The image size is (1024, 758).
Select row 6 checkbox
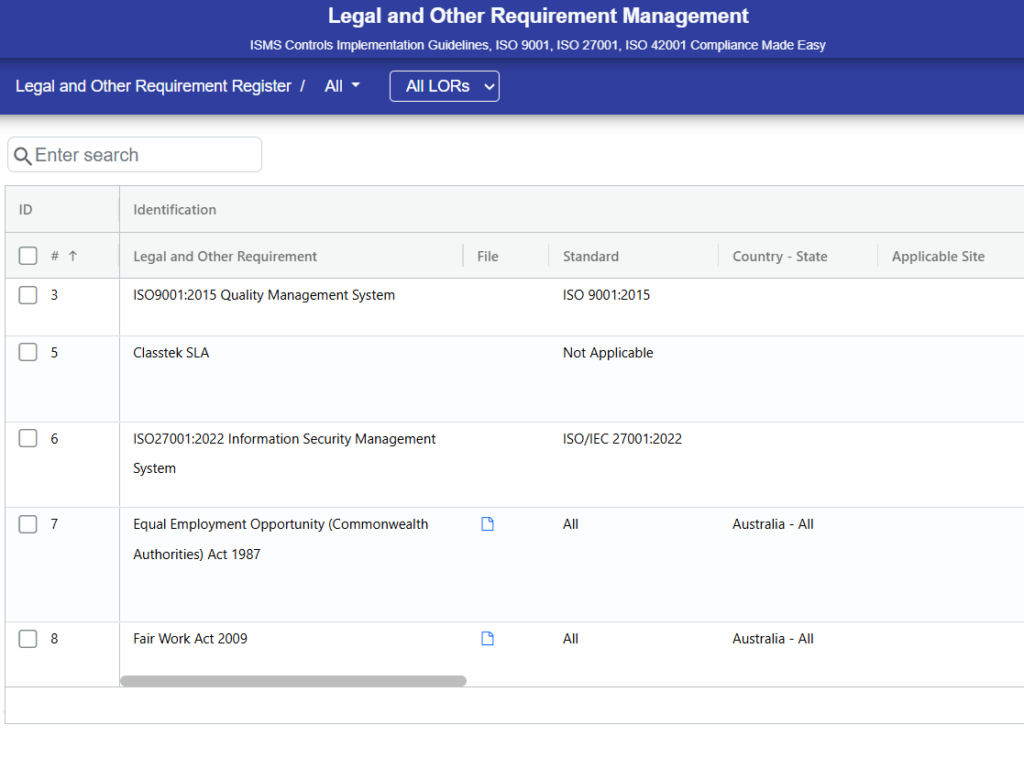pos(28,439)
